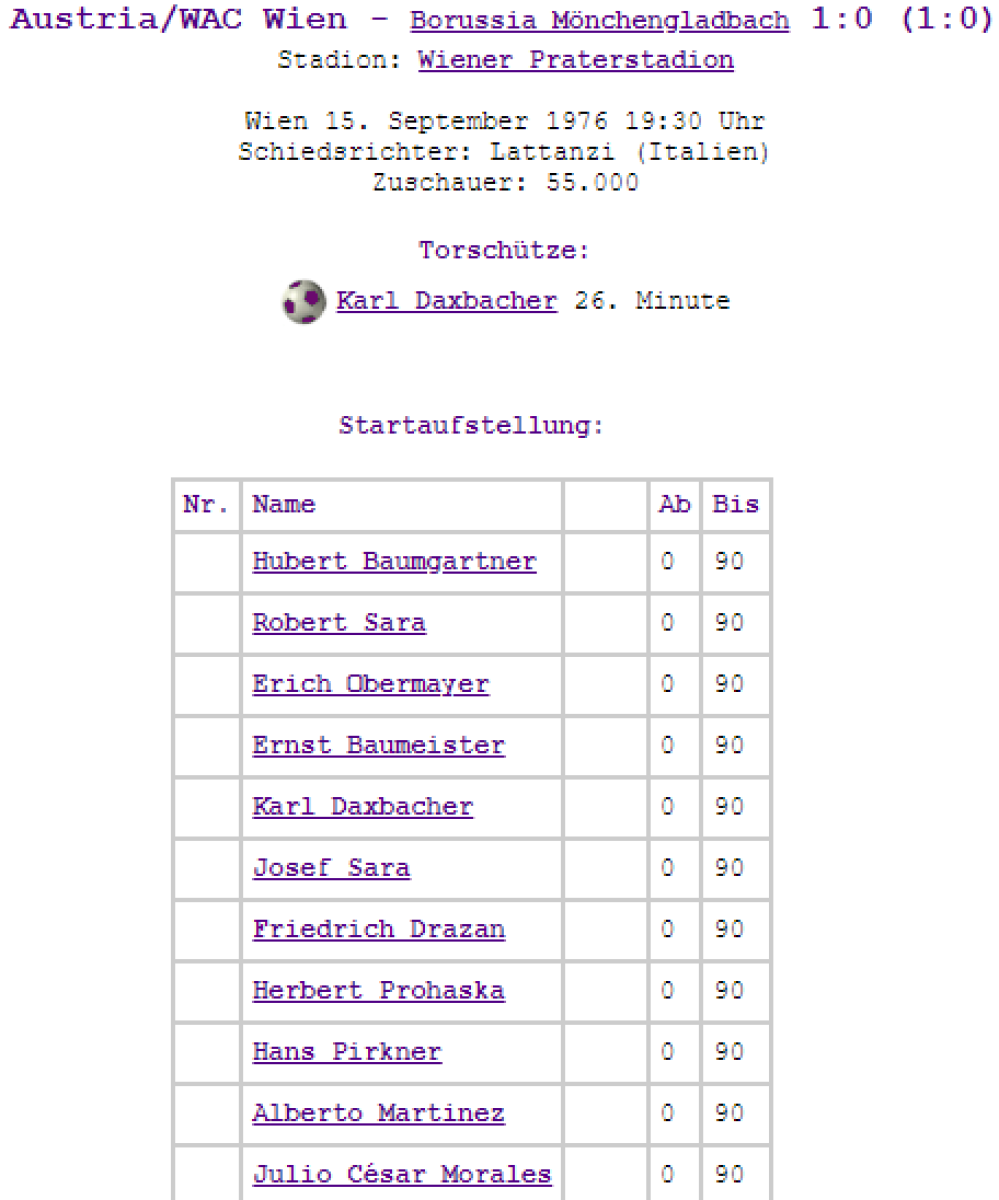Click the Startaufstellung heading text
This screenshot has height=1200, width=999.
coord(471,426)
